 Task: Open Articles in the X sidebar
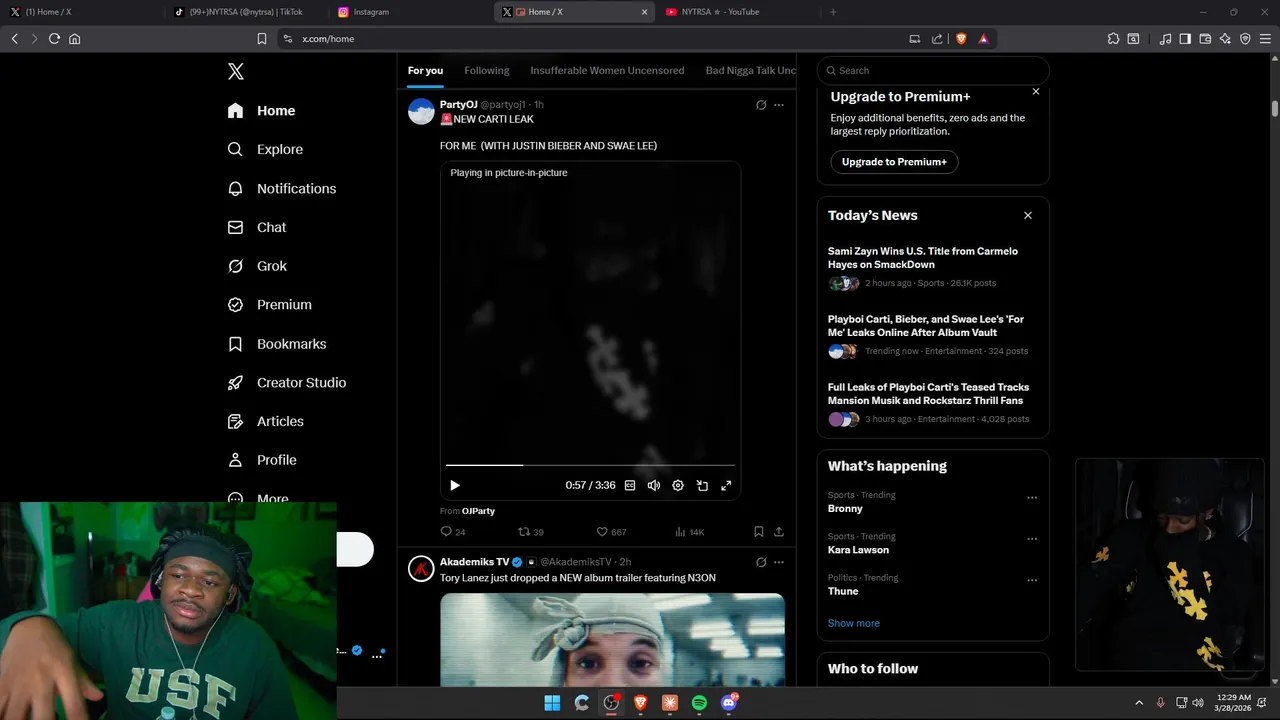coord(265,421)
